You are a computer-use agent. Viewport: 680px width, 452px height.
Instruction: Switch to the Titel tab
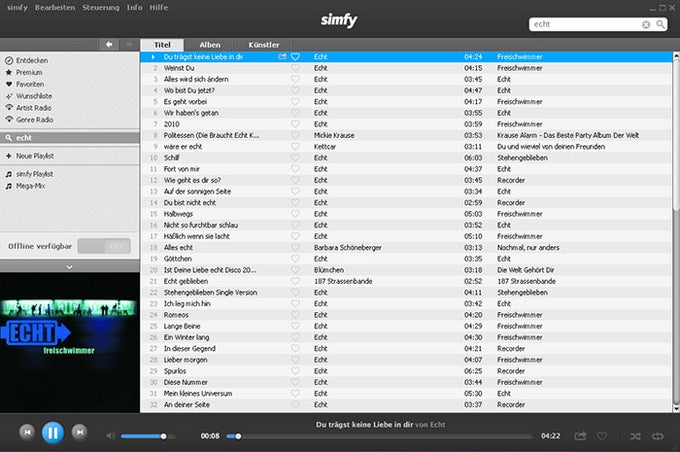162,45
